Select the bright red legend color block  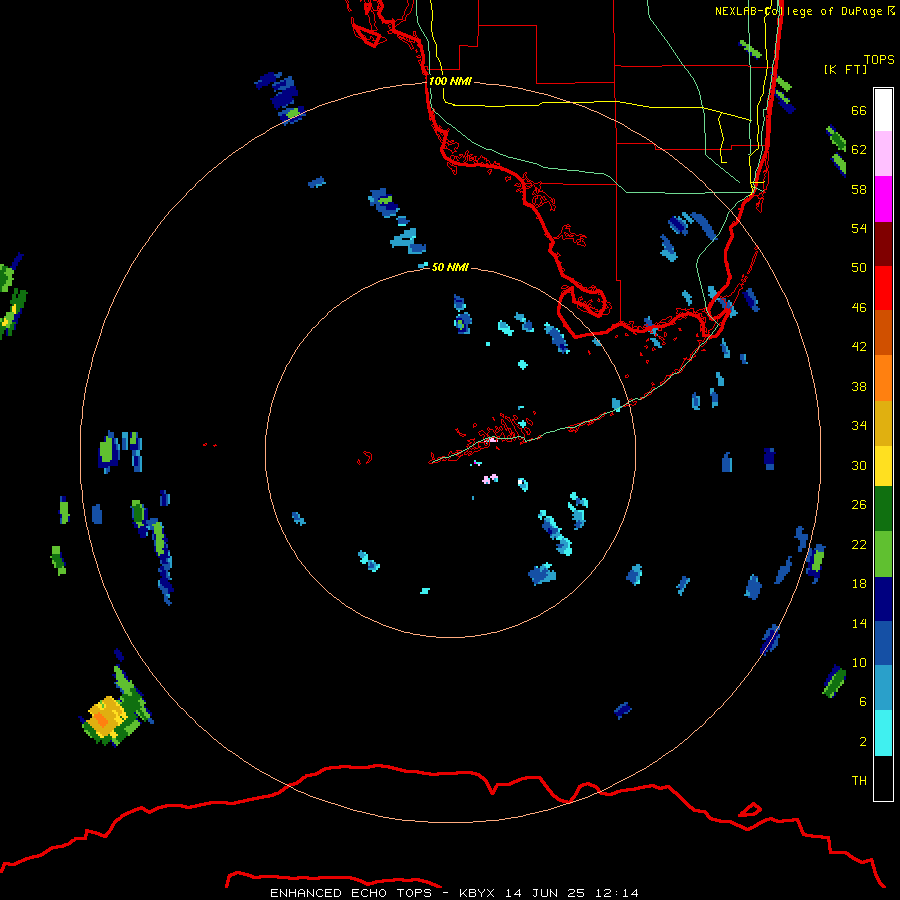click(x=883, y=288)
